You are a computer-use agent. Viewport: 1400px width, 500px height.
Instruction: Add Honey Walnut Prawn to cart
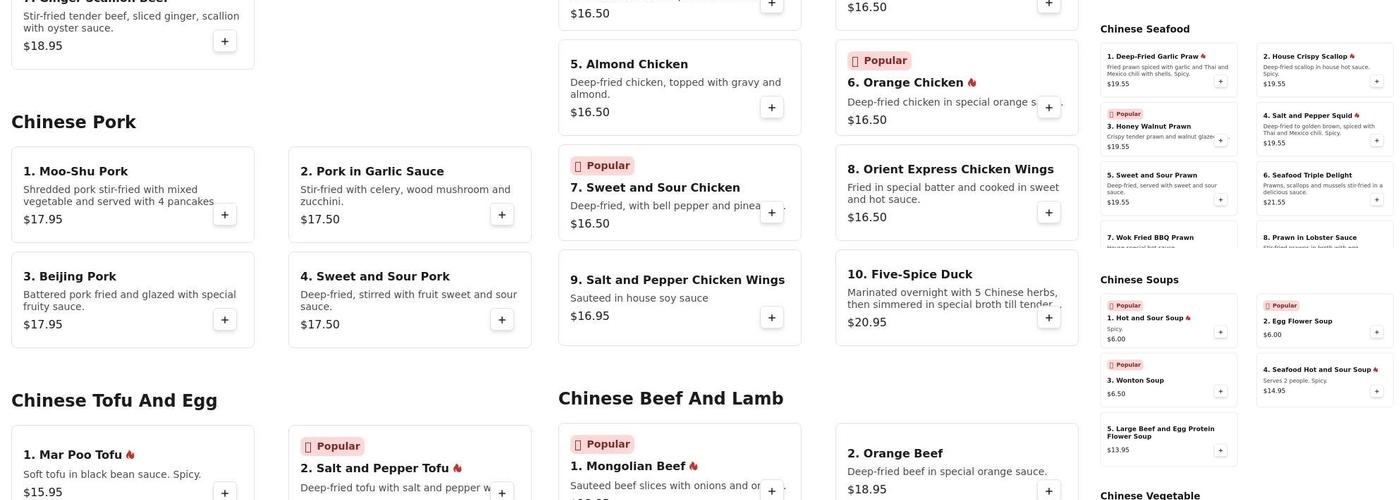point(1220,141)
